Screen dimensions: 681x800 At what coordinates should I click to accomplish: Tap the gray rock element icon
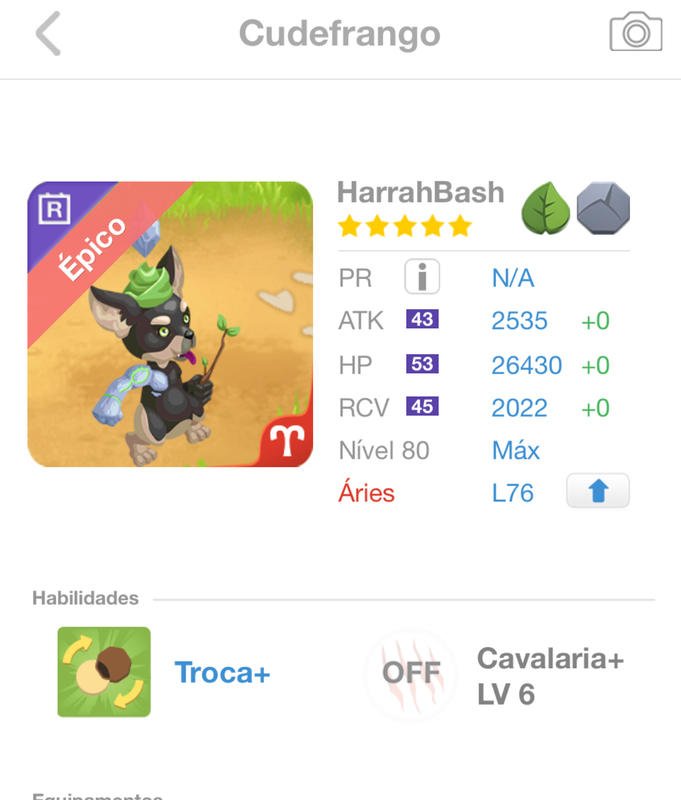(x=603, y=208)
